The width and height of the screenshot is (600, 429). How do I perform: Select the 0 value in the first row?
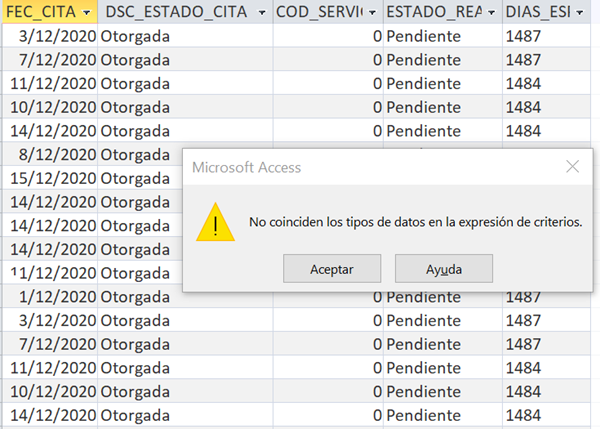click(377, 36)
